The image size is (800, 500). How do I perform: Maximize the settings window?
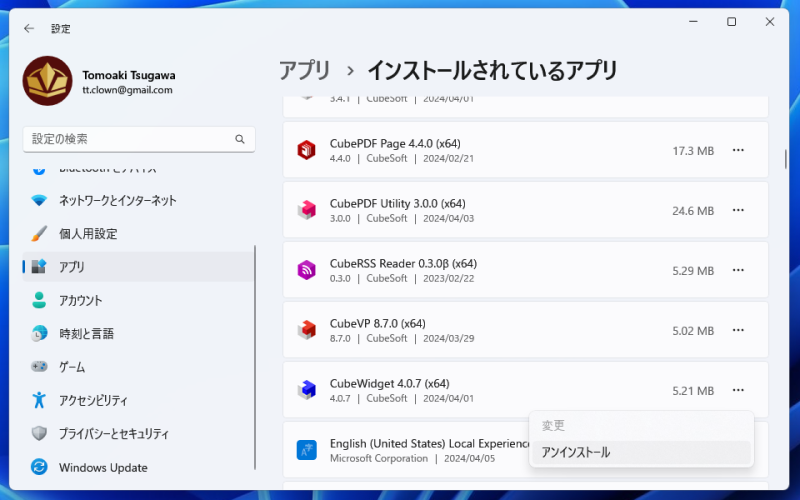(731, 21)
